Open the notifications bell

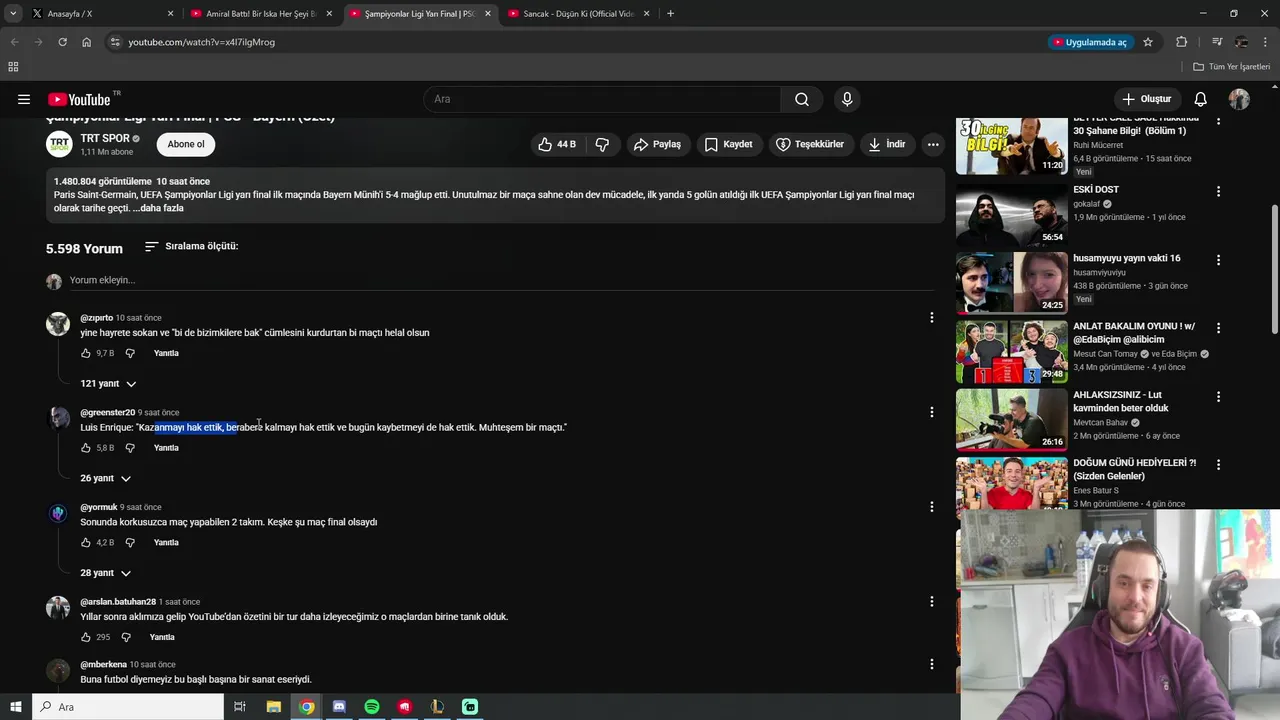(1201, 99)
